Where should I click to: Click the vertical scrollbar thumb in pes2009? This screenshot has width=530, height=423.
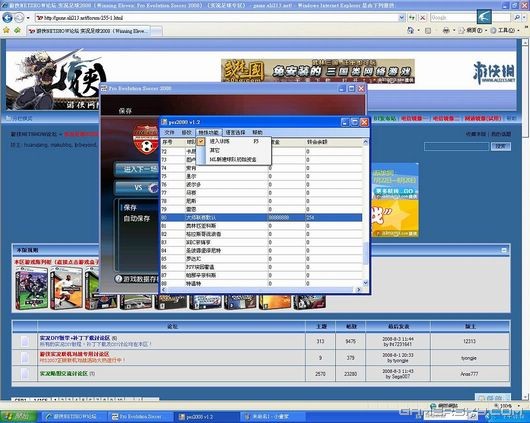[365, 254]
